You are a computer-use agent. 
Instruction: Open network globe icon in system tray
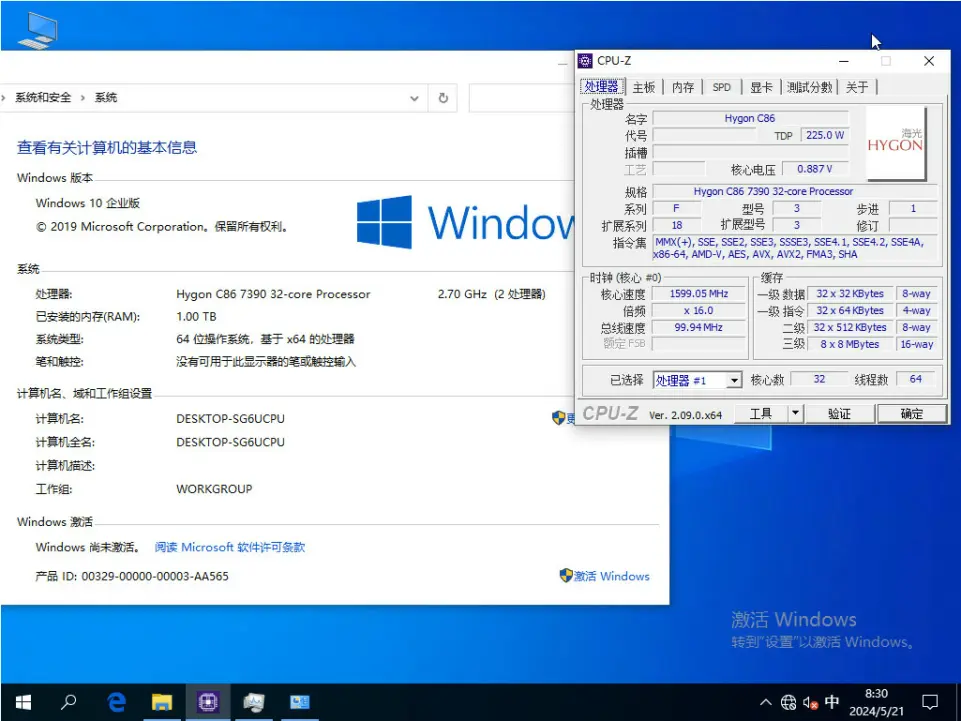pos(788,702)
